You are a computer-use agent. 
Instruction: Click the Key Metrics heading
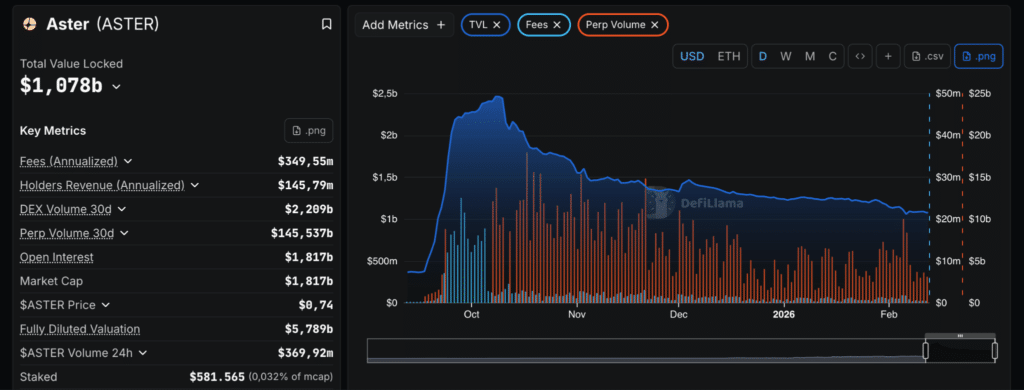53,131
